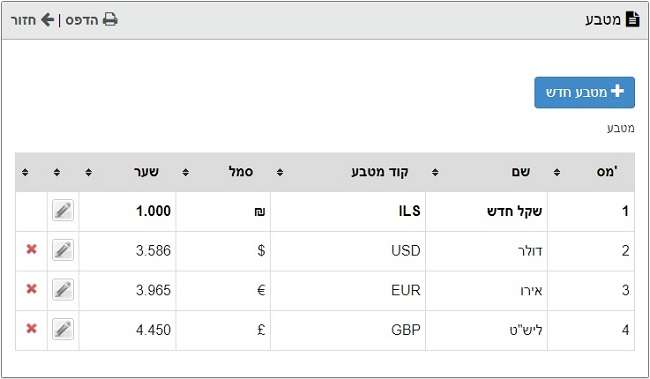Select the 3.586 rate cell
The image size is (650, 379).
[x=127, y=250]
